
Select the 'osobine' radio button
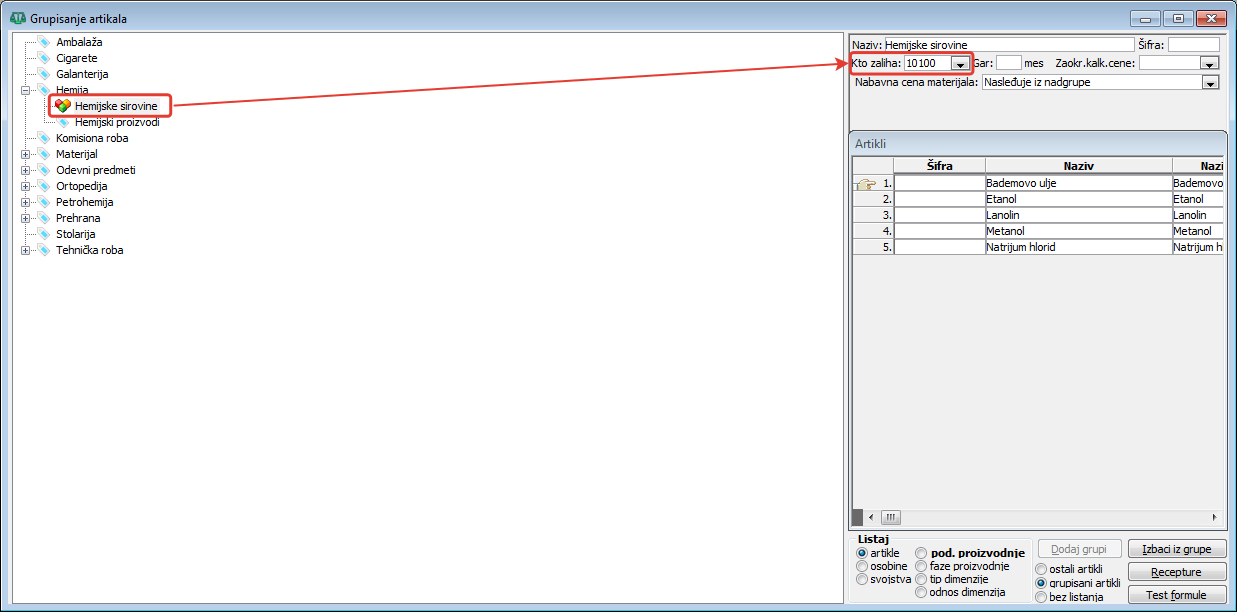tap(862, 566)
